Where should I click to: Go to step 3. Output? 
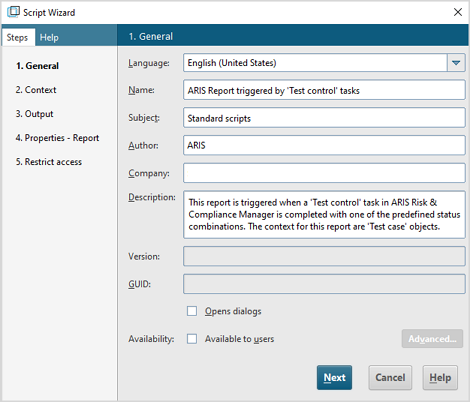coord(34,114)
